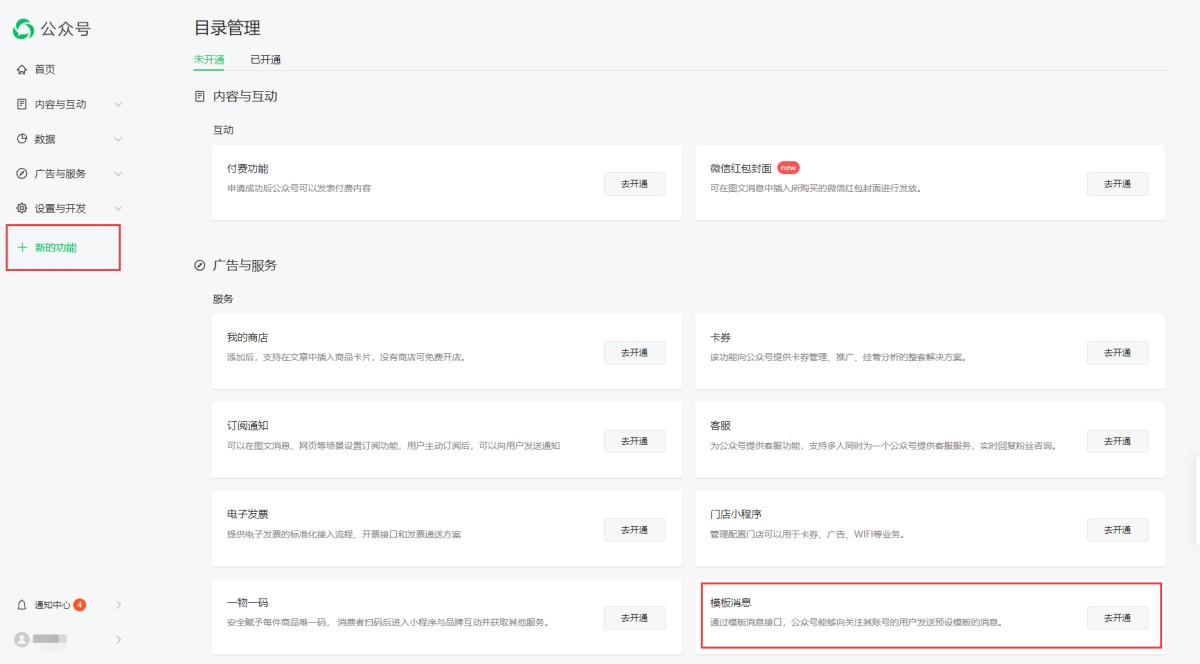Click the 内容与互动 document icon in sidebar

tap(22, 104)
